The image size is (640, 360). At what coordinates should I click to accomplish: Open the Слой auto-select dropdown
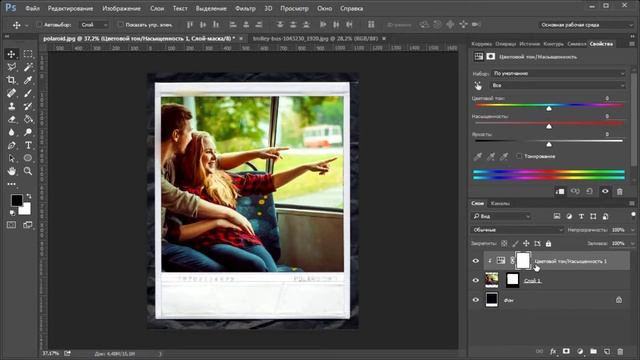point(94,25)
